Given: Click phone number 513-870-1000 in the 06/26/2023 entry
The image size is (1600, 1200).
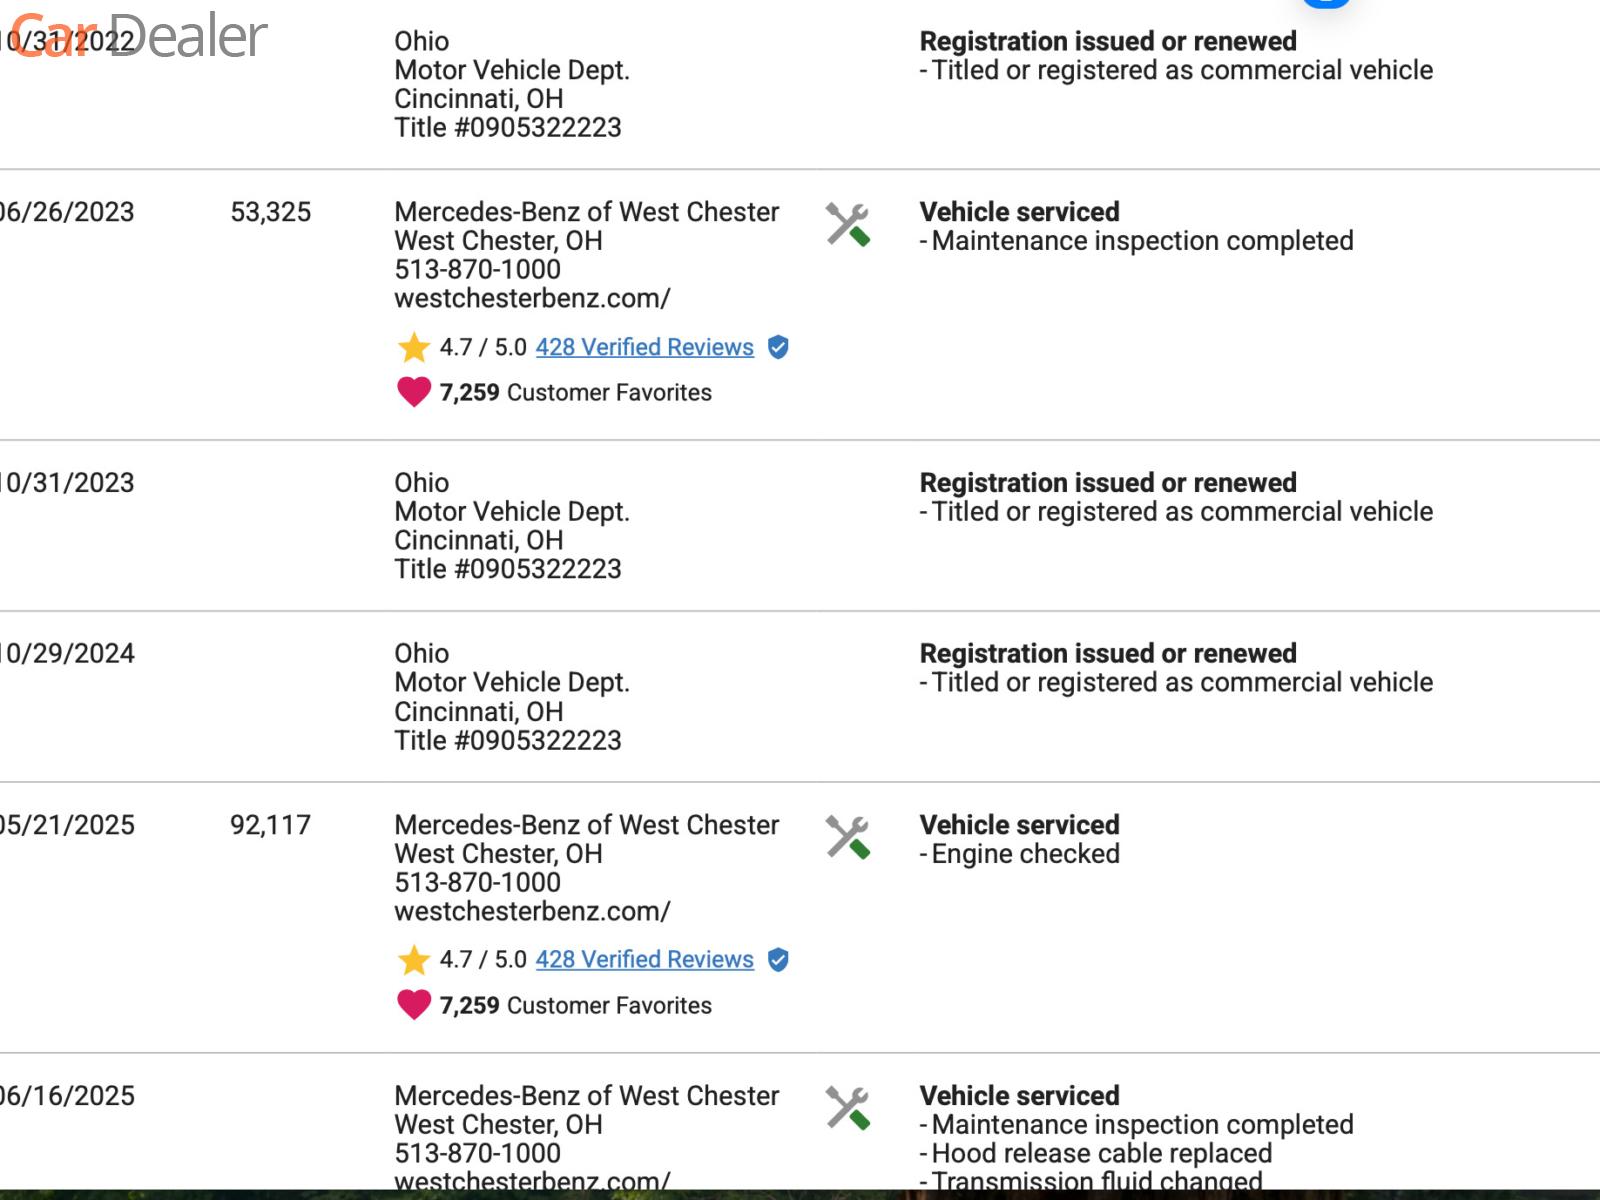Looking at the screenshot, I should click(x=477, y=269).
